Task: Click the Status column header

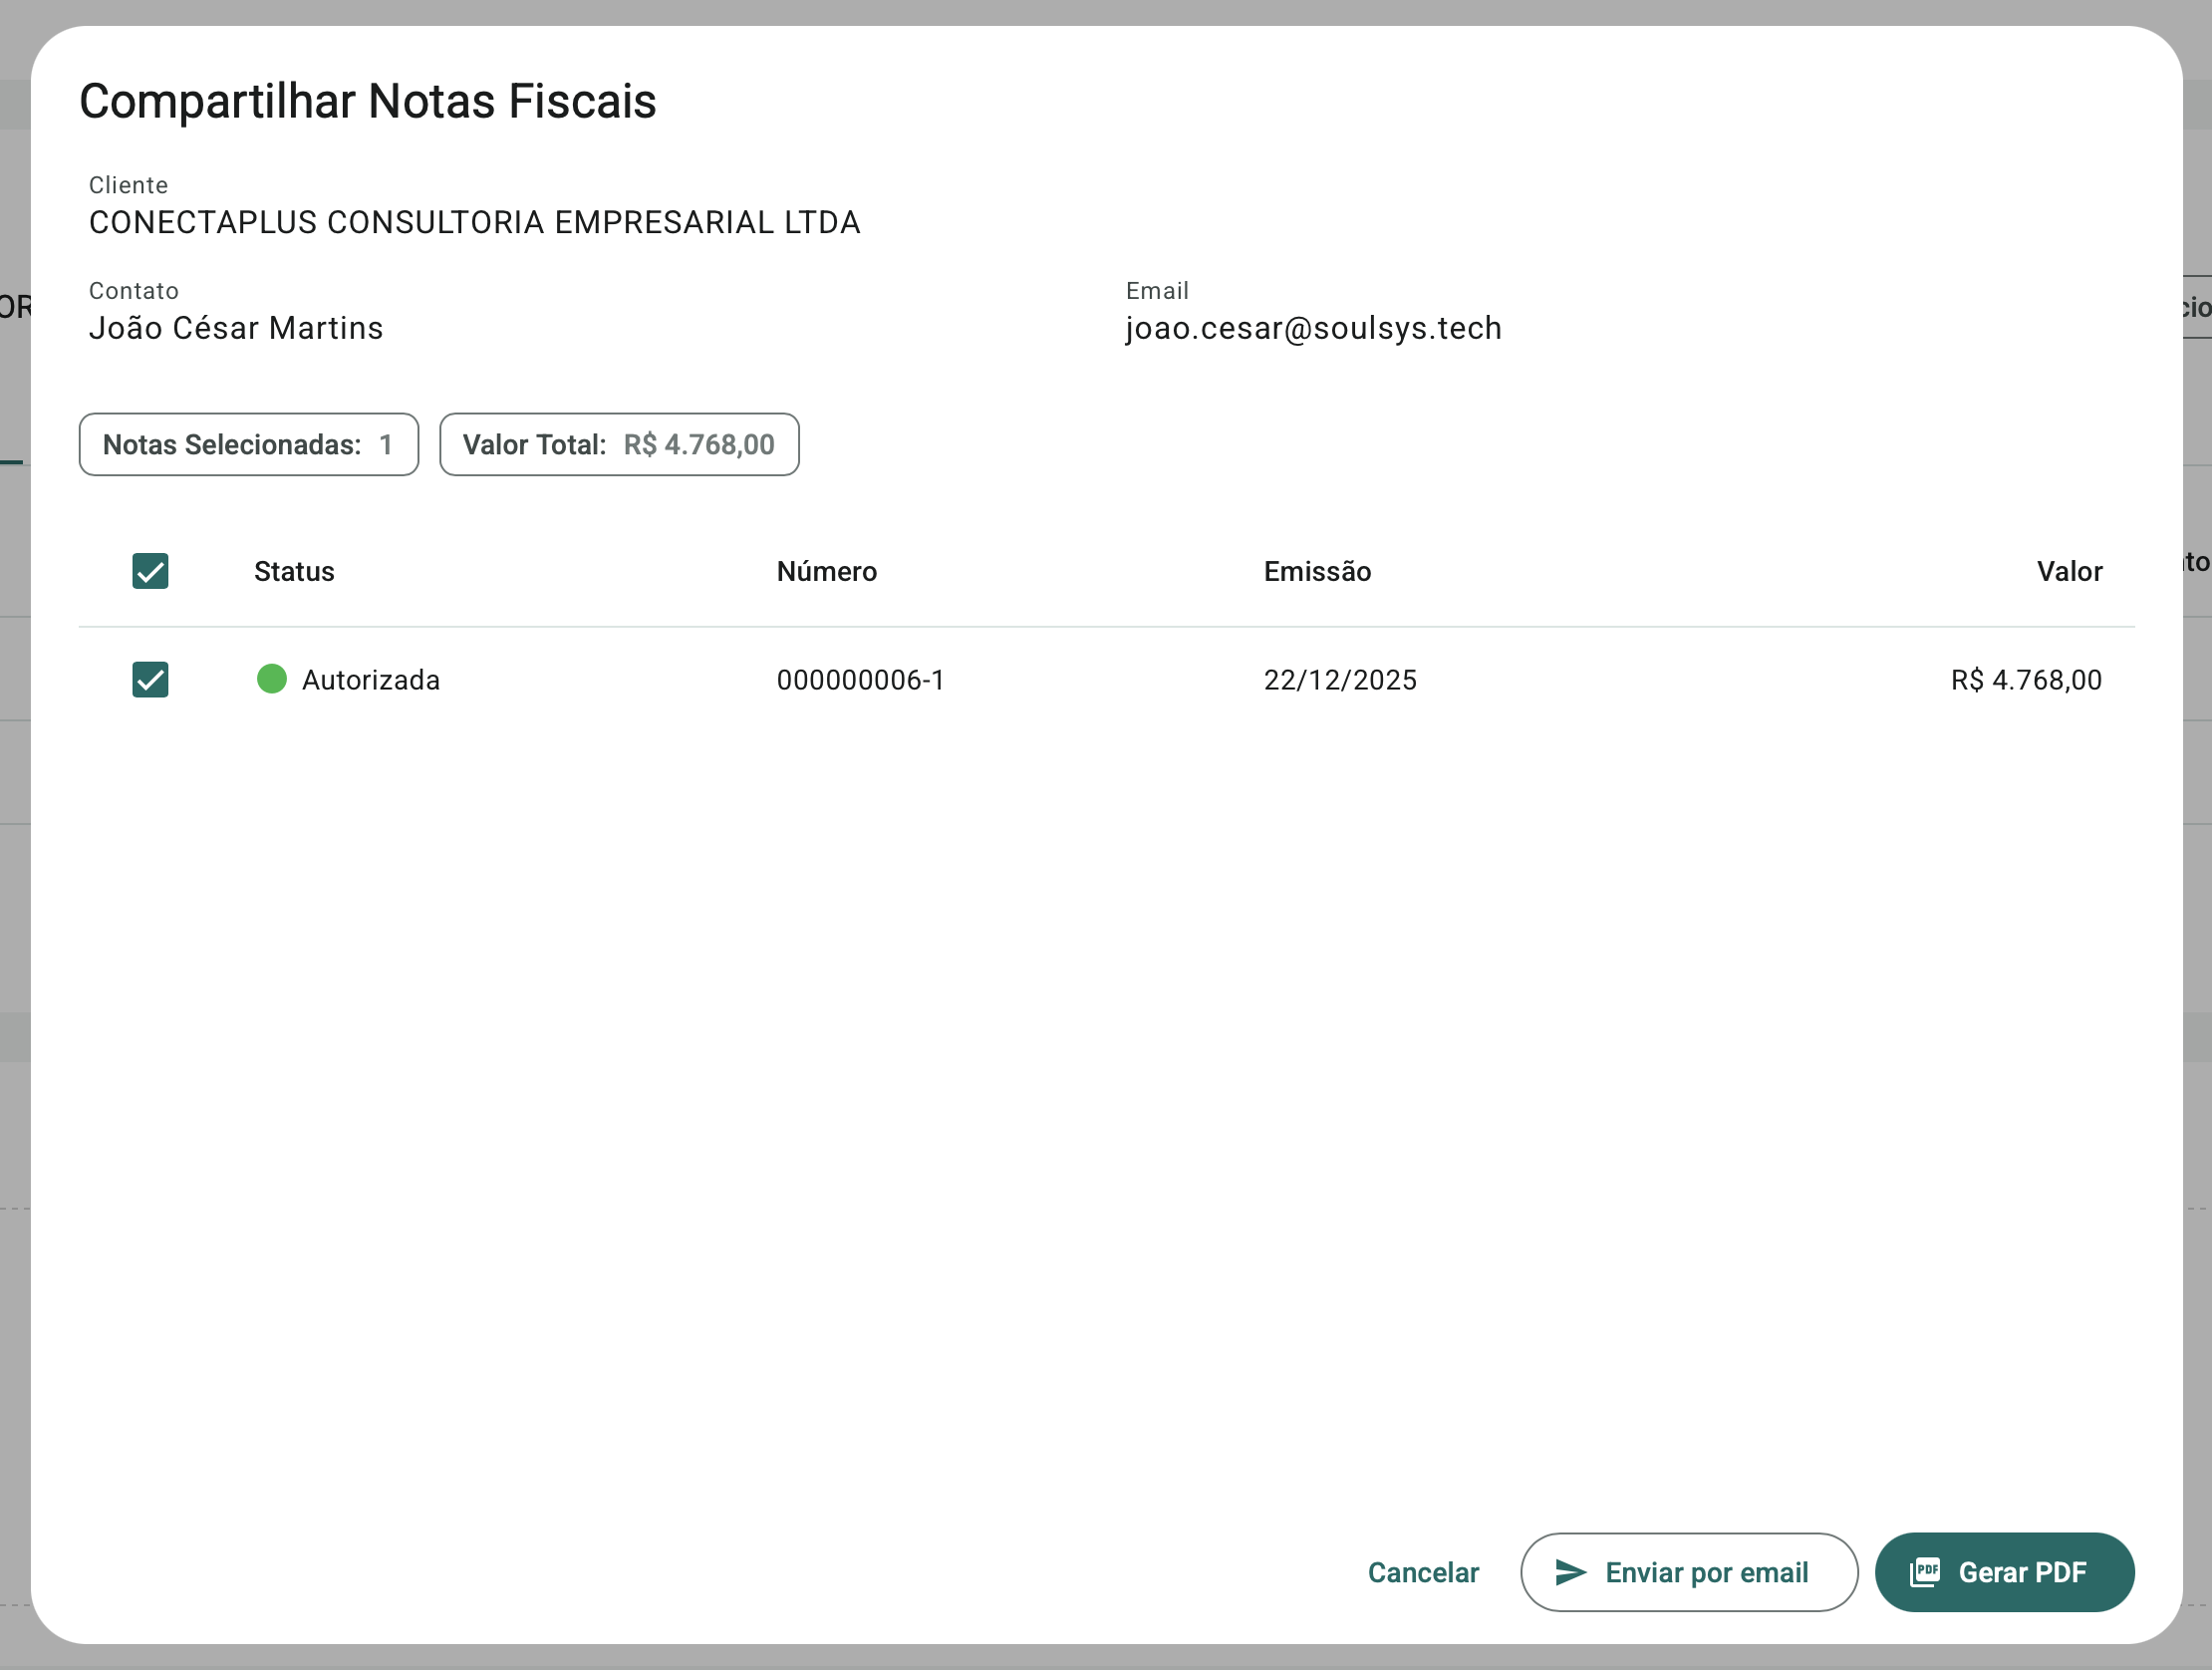Action: (294, 571)
